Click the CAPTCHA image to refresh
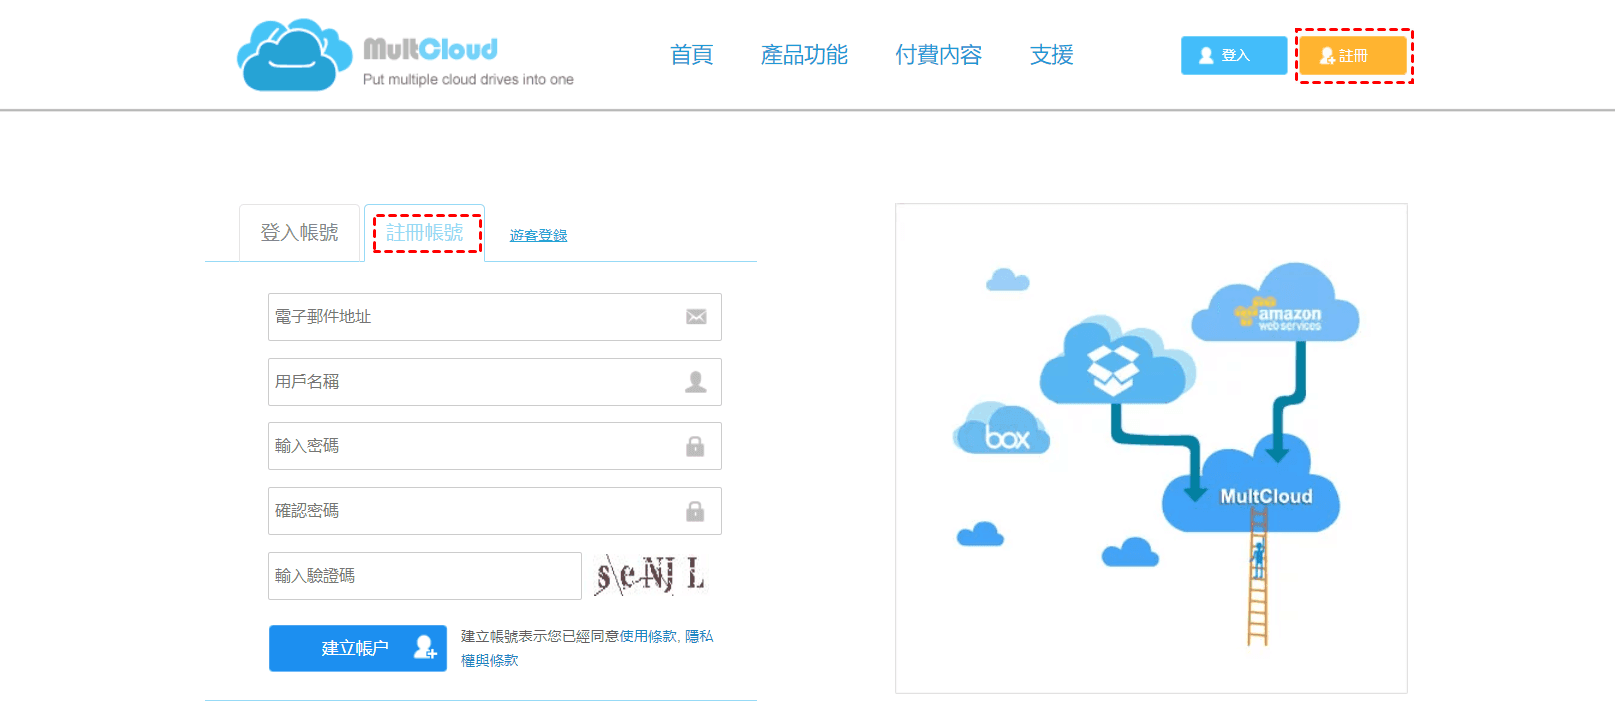The height and width of the screenshot is (702, 1615). (651, 575)
